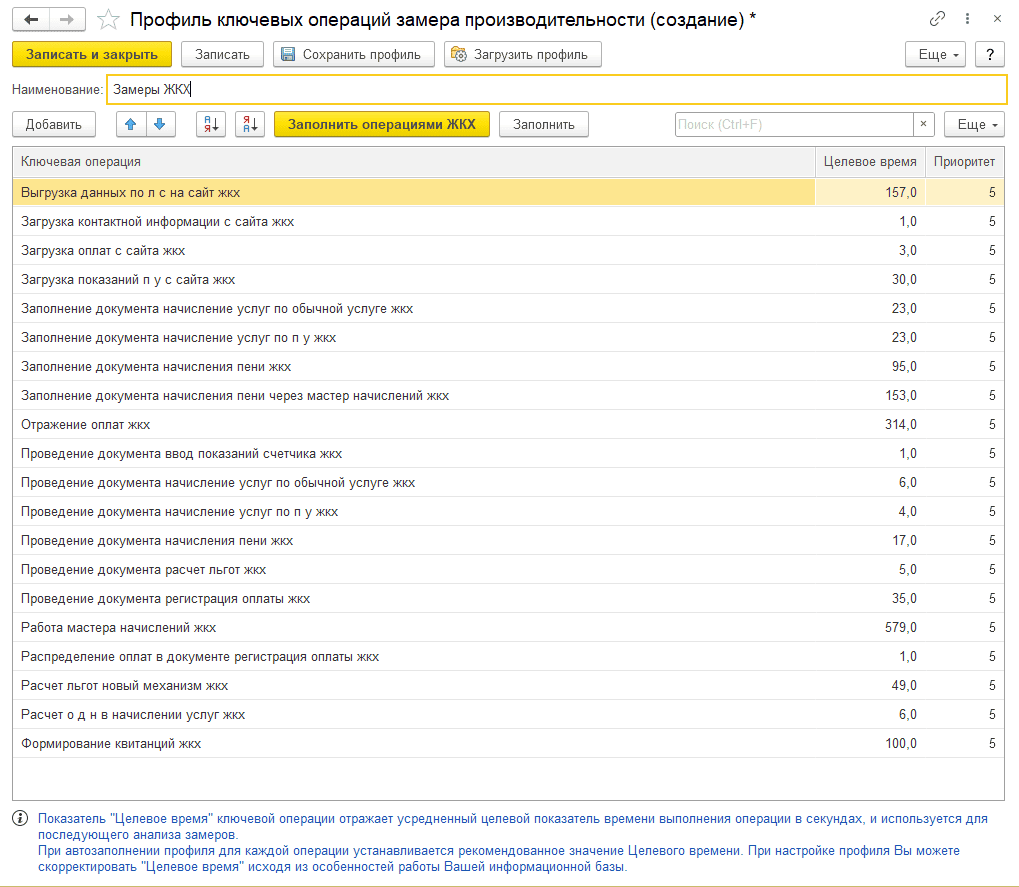Add form to favorites with star icon

tap(108, 19)
